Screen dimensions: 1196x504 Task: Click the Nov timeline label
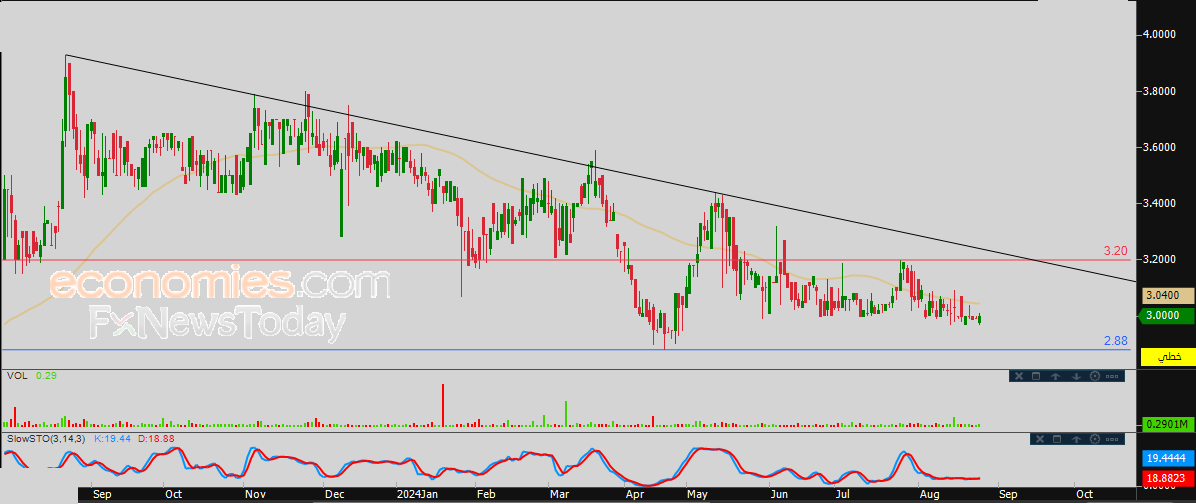coord(255,494)
